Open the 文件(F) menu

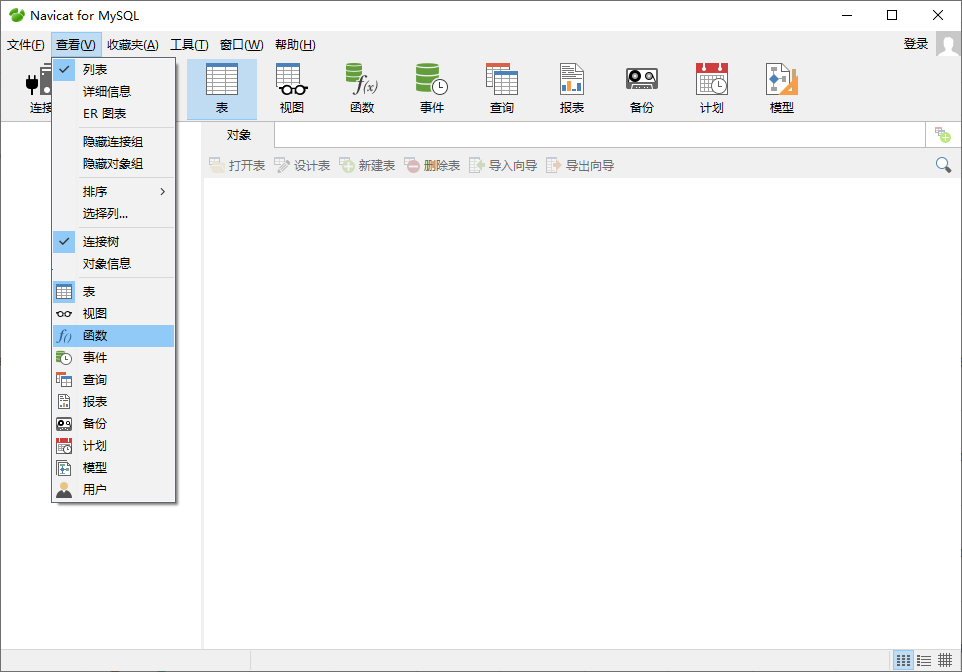pyautogui.click(x=25, y=45)
